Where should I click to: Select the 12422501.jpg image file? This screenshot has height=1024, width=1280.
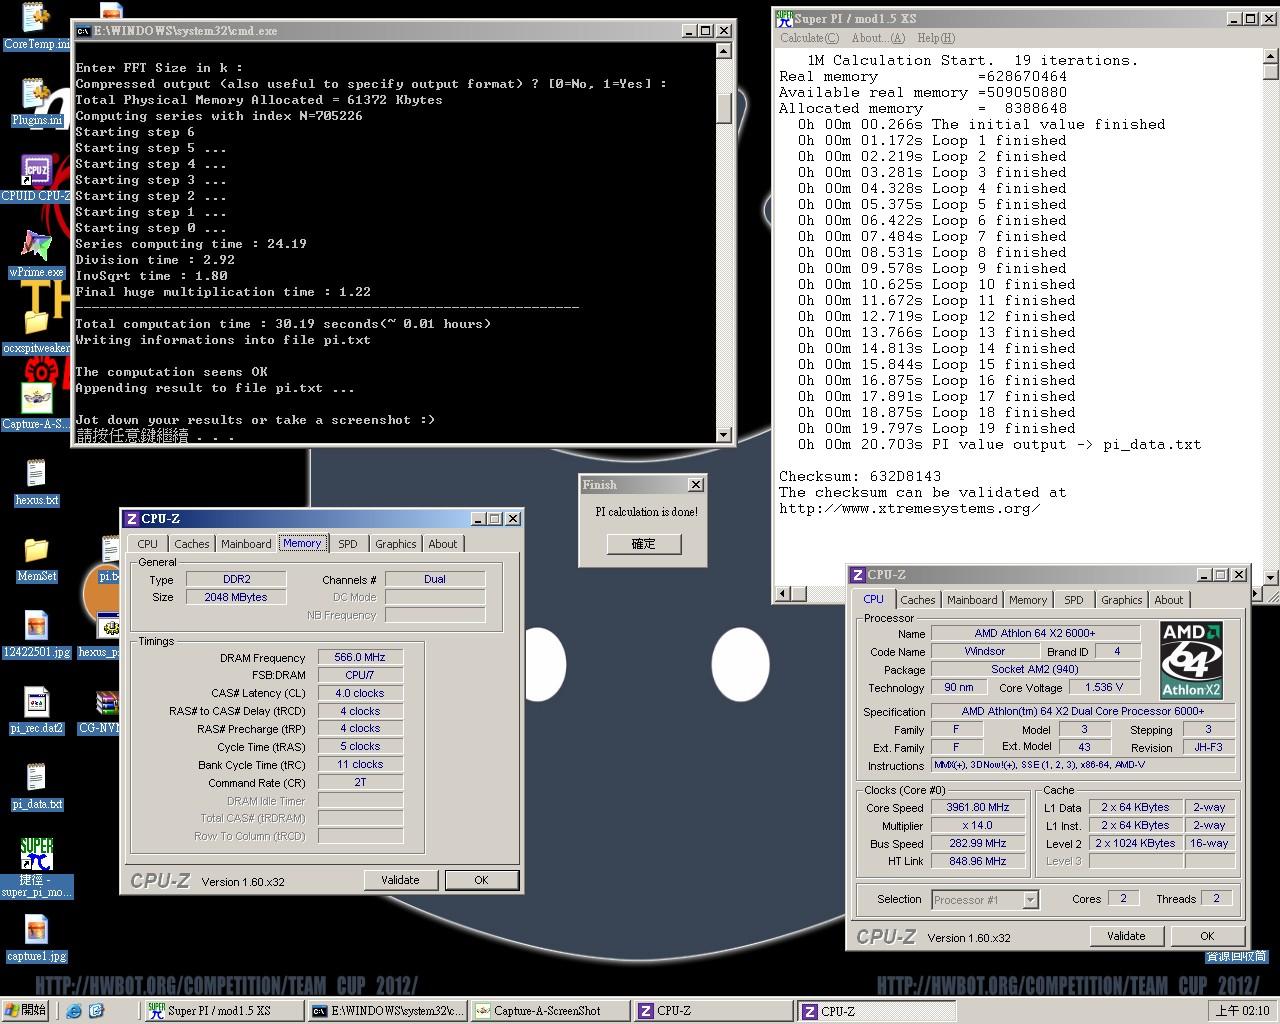[x=36, y=634]
